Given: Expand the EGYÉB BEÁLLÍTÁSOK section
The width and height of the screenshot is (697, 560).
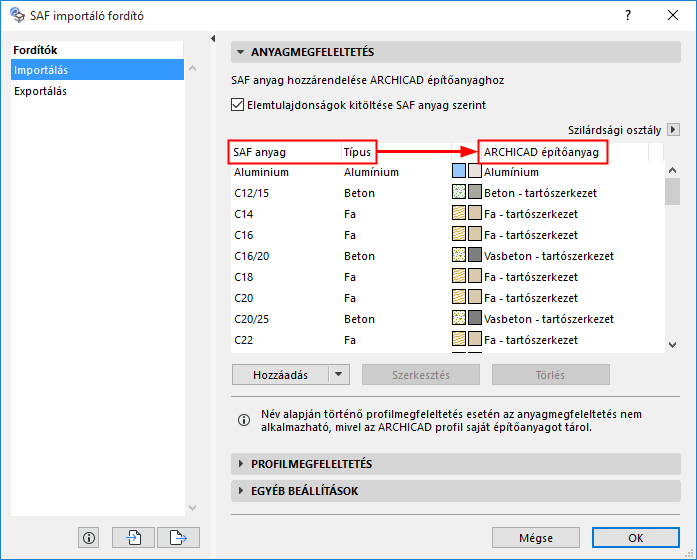Looking at the screenshot, I should click(x=240, y=491).
